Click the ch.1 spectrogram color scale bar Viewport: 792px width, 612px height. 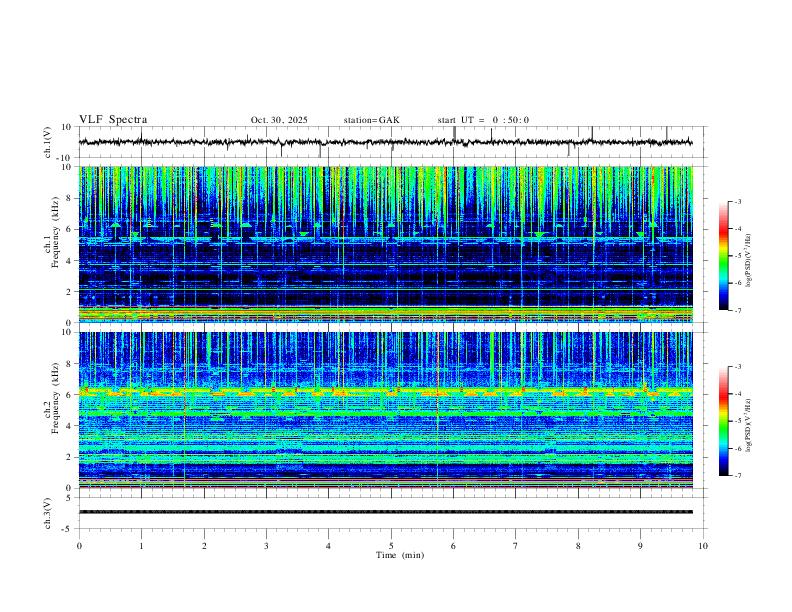click(x=724, y=256)
